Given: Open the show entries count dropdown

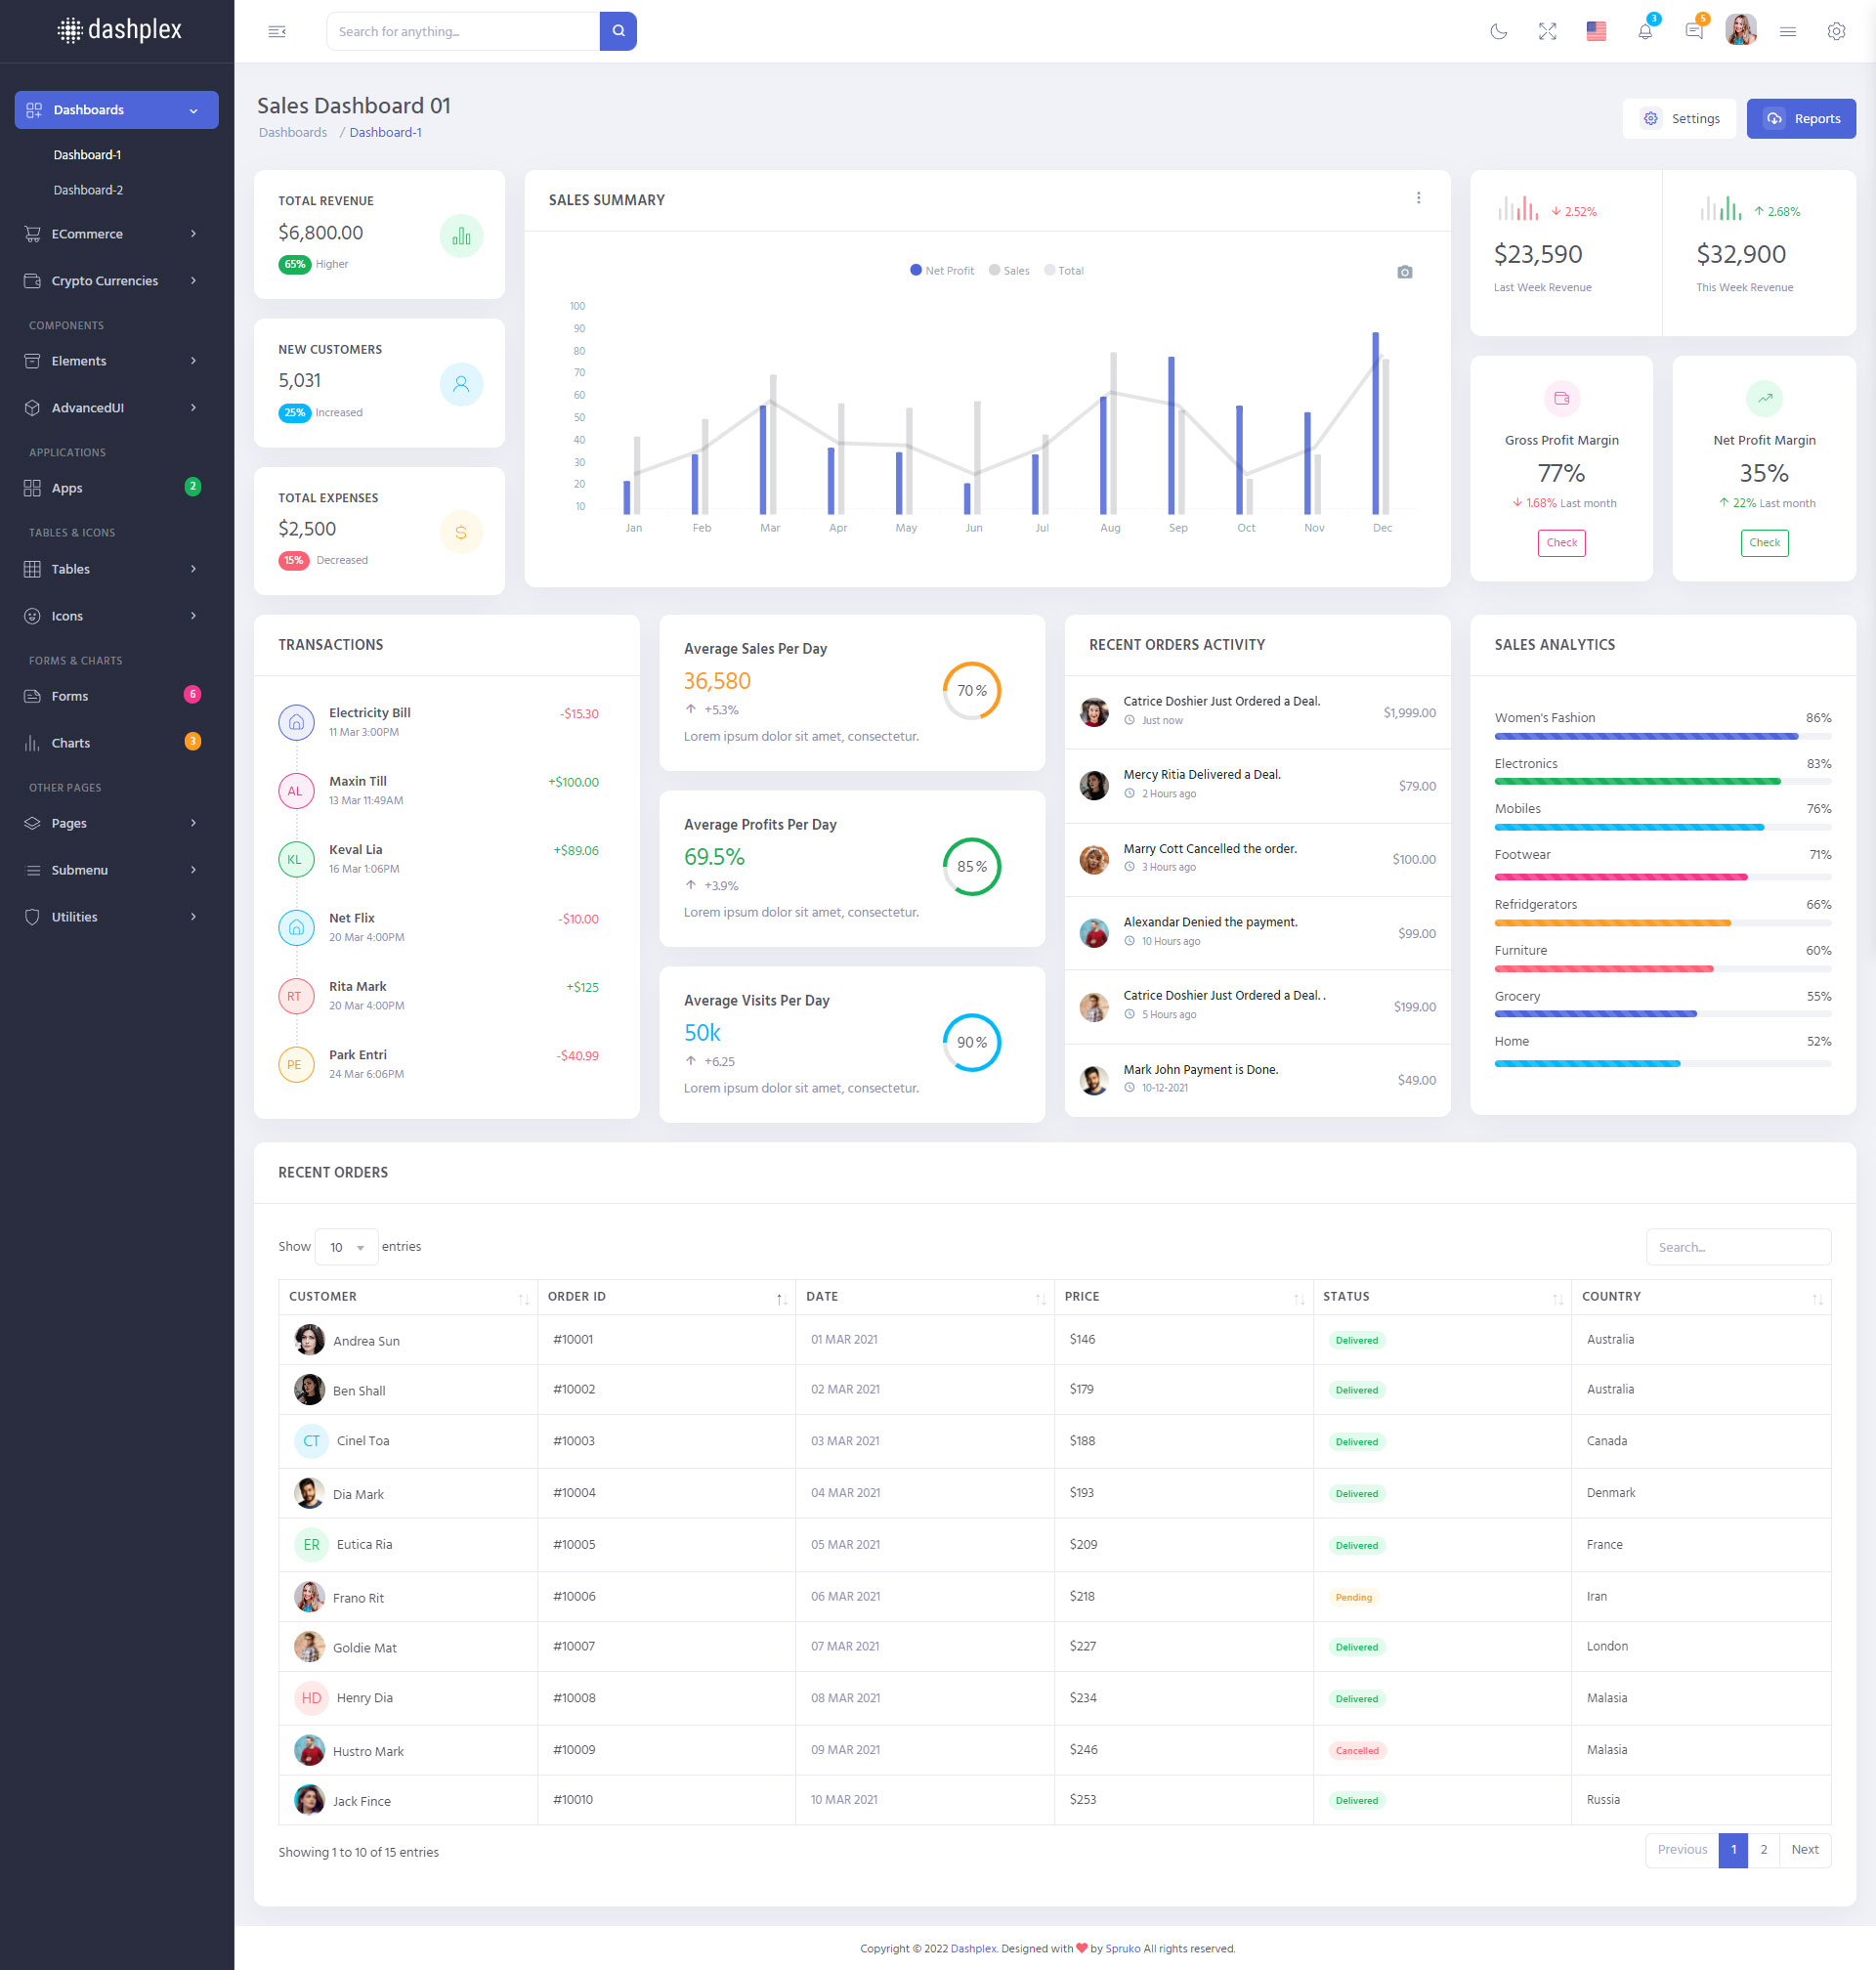Looking at the screenshot, I should pyautogui.click(x=346, y=1247).
